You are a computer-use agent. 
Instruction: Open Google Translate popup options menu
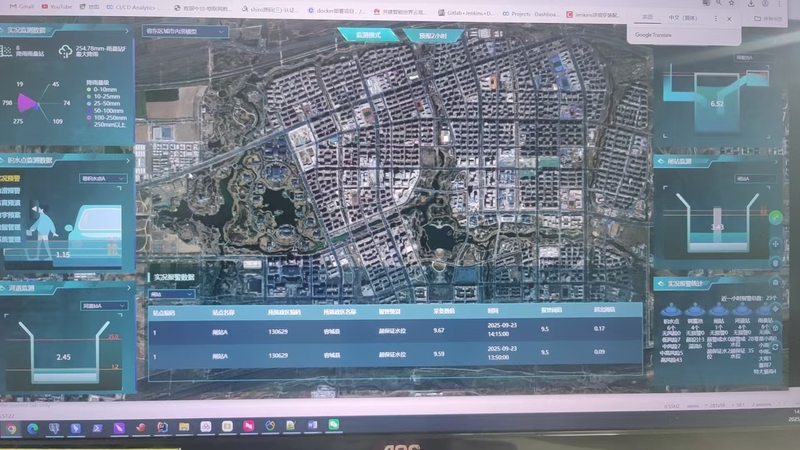pos(716,18)
